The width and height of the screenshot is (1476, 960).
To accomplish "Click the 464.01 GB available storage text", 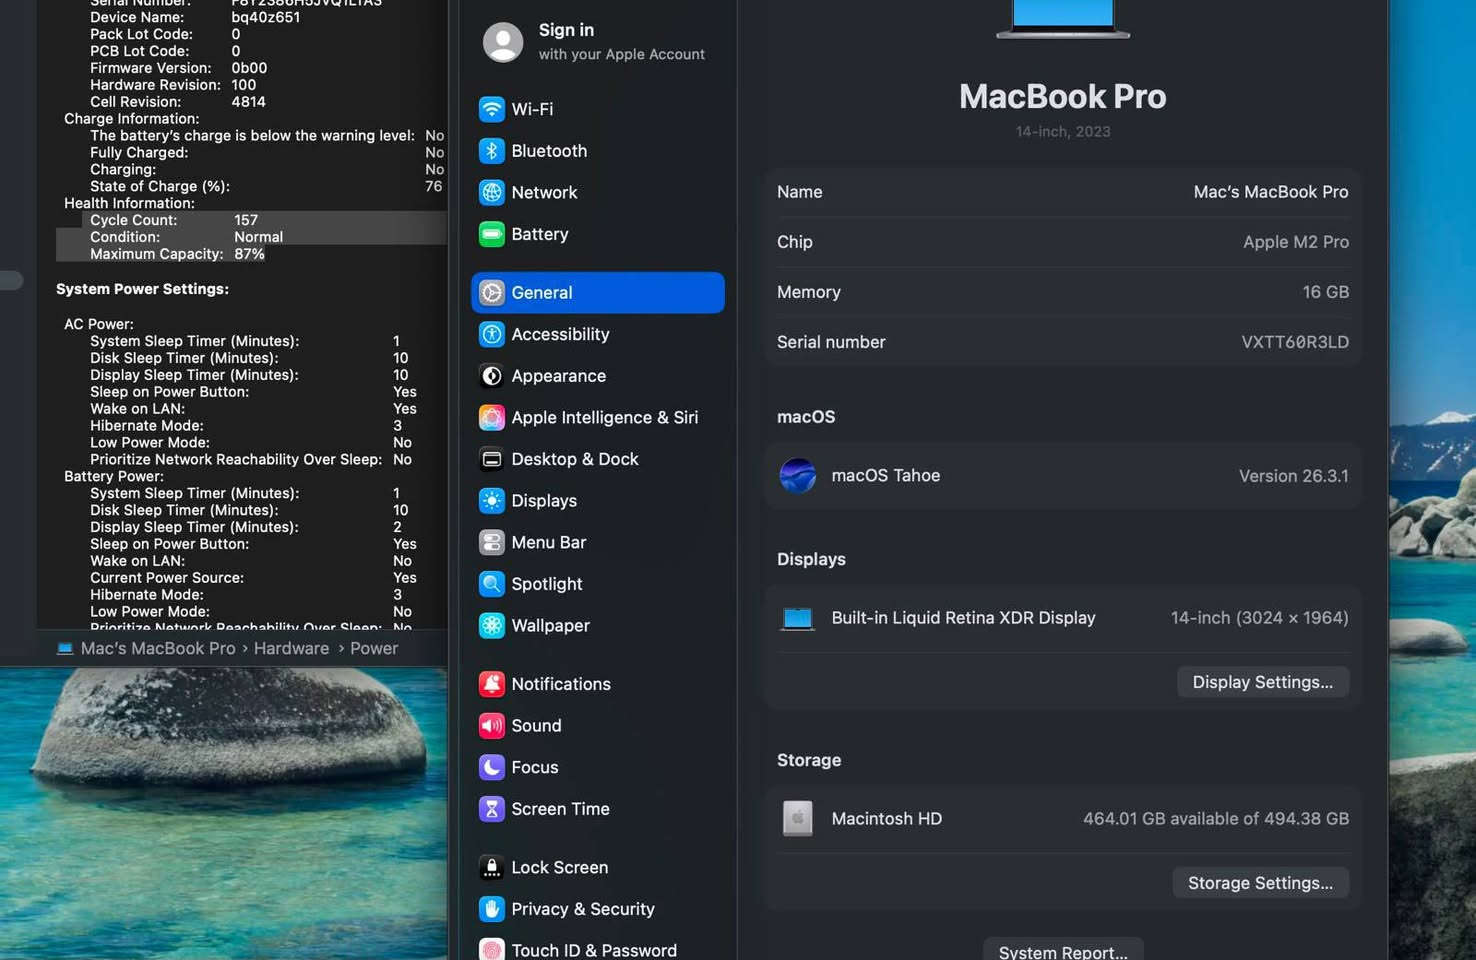I will [x=1216, y=818].
